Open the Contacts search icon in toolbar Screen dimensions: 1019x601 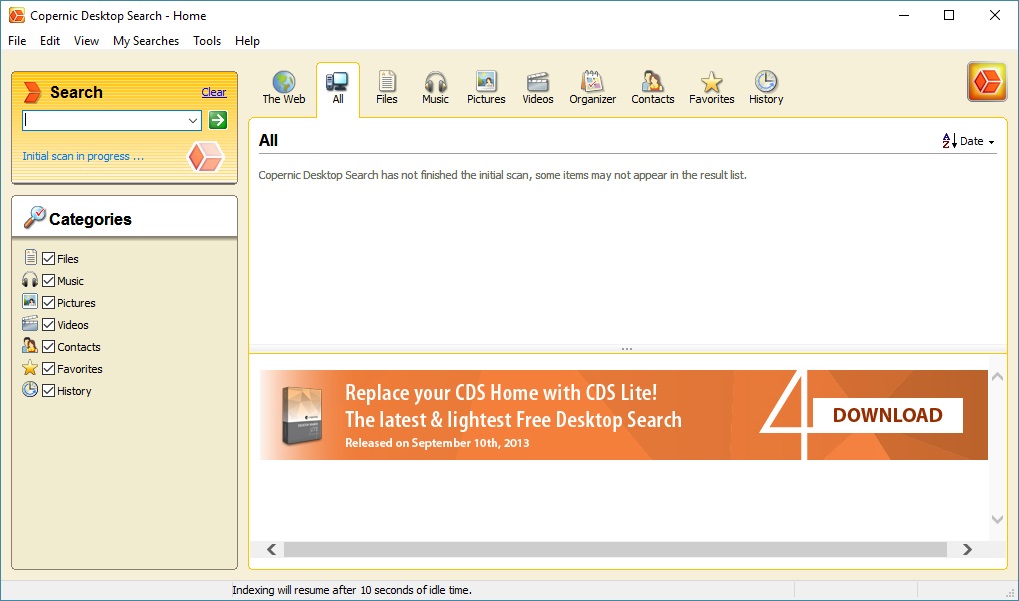tap(652, 82)
